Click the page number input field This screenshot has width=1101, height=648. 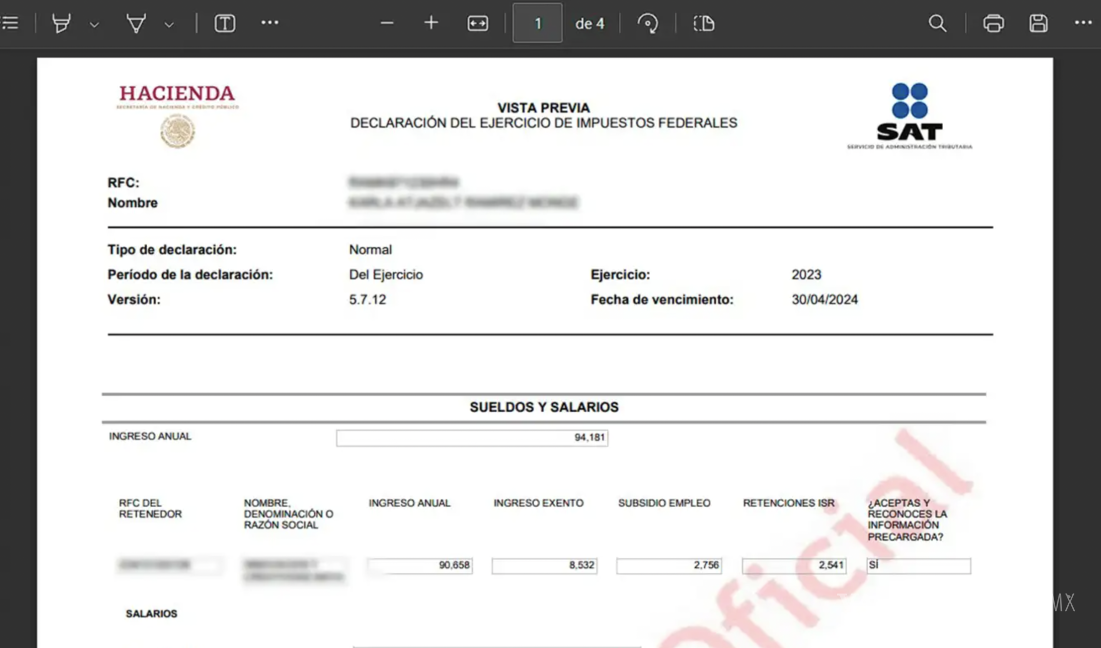(537, 23)
